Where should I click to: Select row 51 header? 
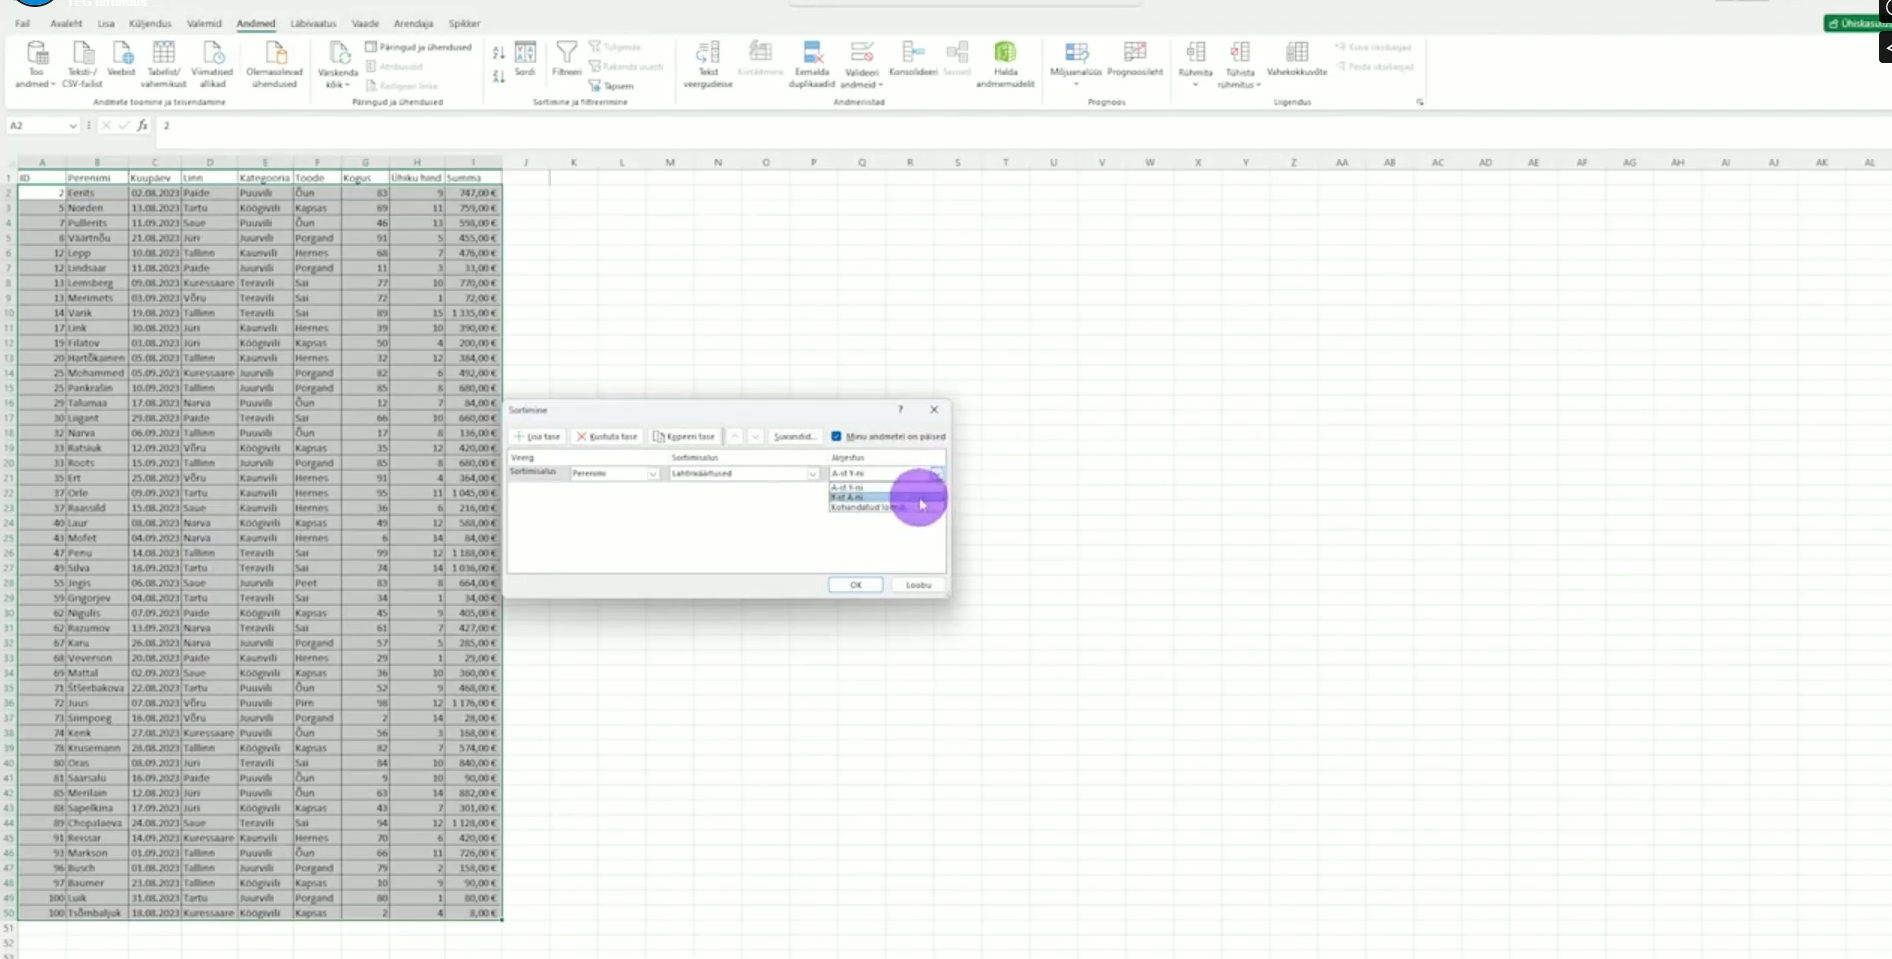pyautogui.click(x=8, y=928)
